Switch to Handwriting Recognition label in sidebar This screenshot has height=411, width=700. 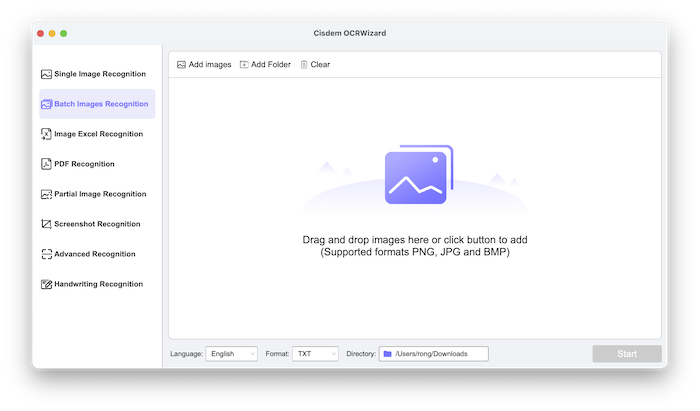99,284
